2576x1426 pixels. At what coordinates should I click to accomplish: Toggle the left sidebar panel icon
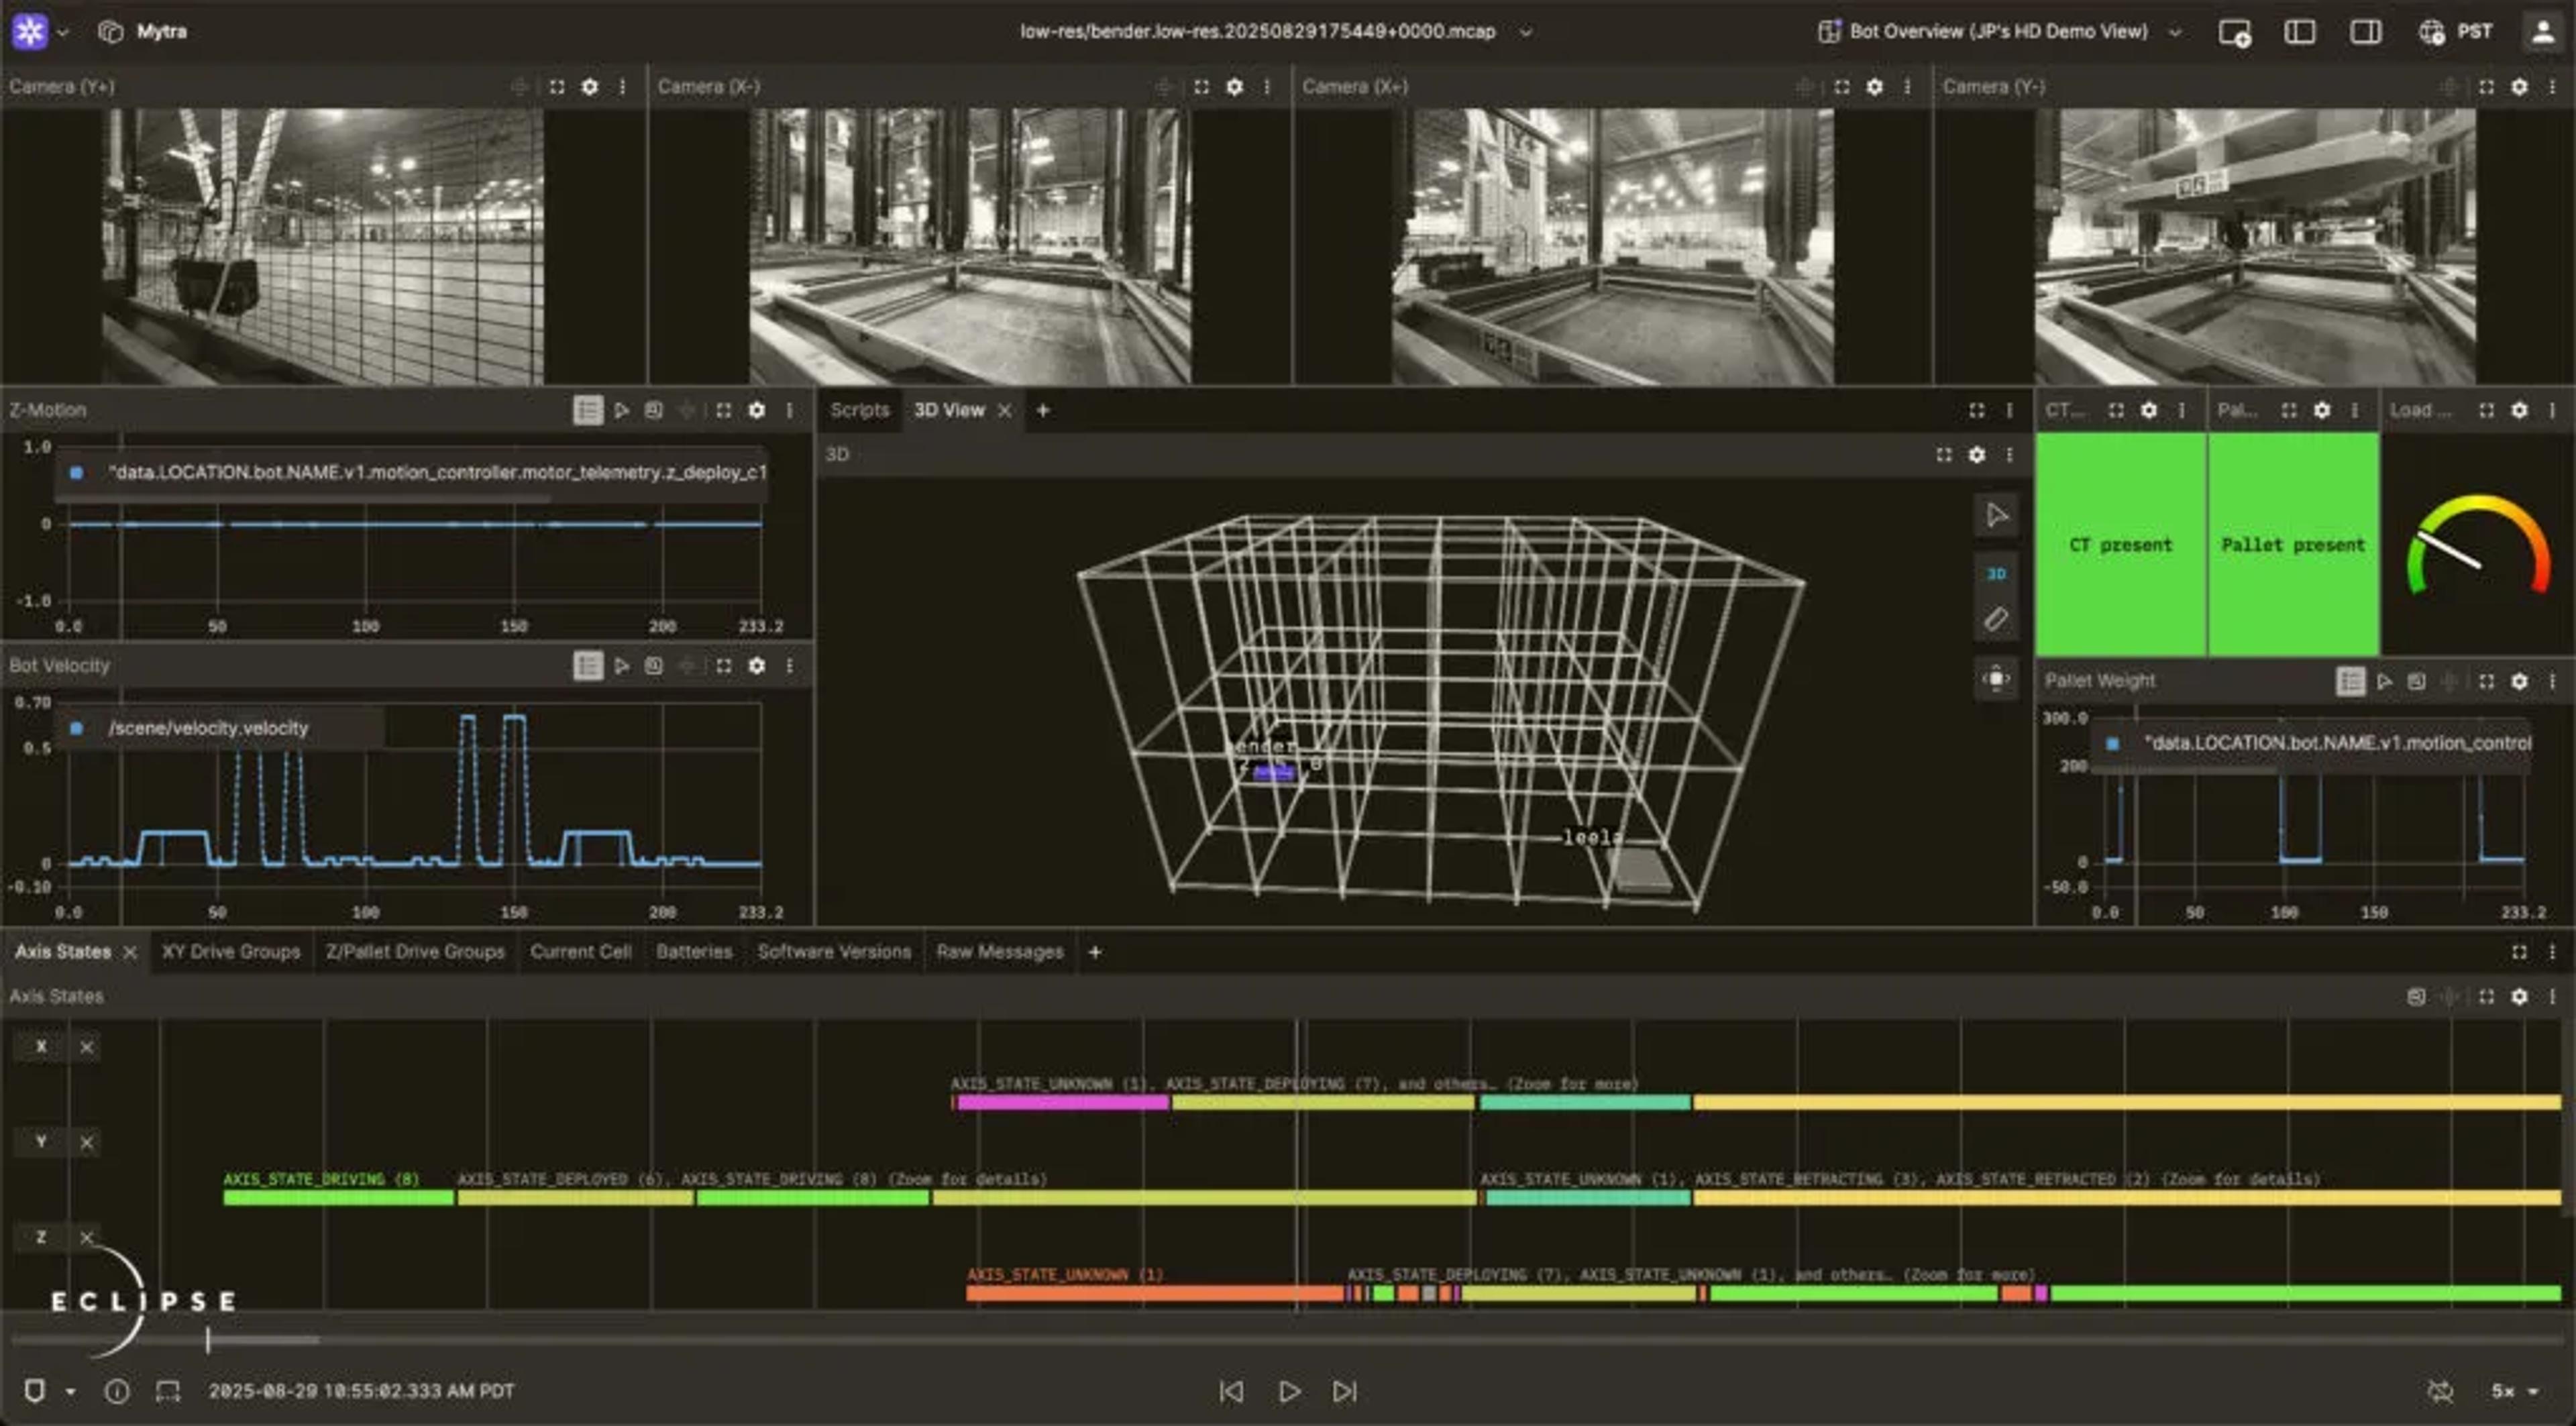coord(2299,32)
